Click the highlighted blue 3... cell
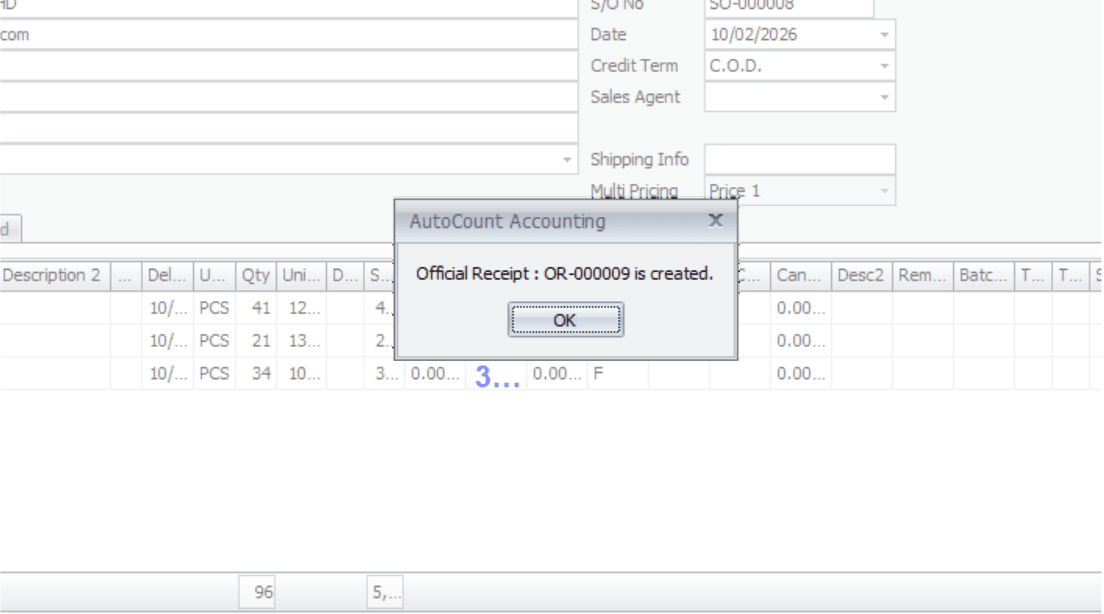The height and width of the screenshot is (614, 1104). coord(496,376)
